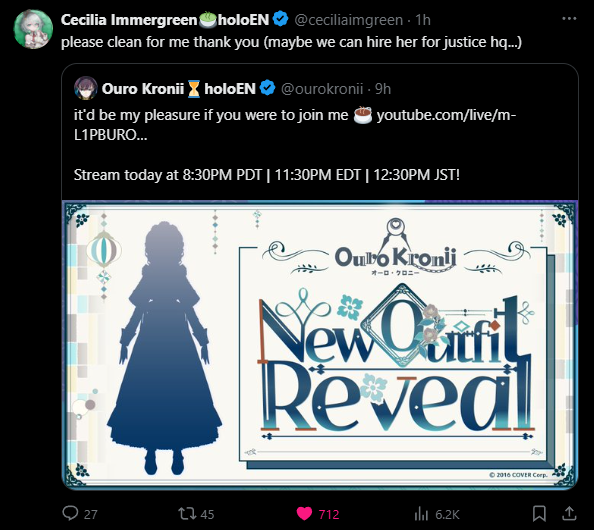Open the view analytics bar chart icon

pos(421,514)
